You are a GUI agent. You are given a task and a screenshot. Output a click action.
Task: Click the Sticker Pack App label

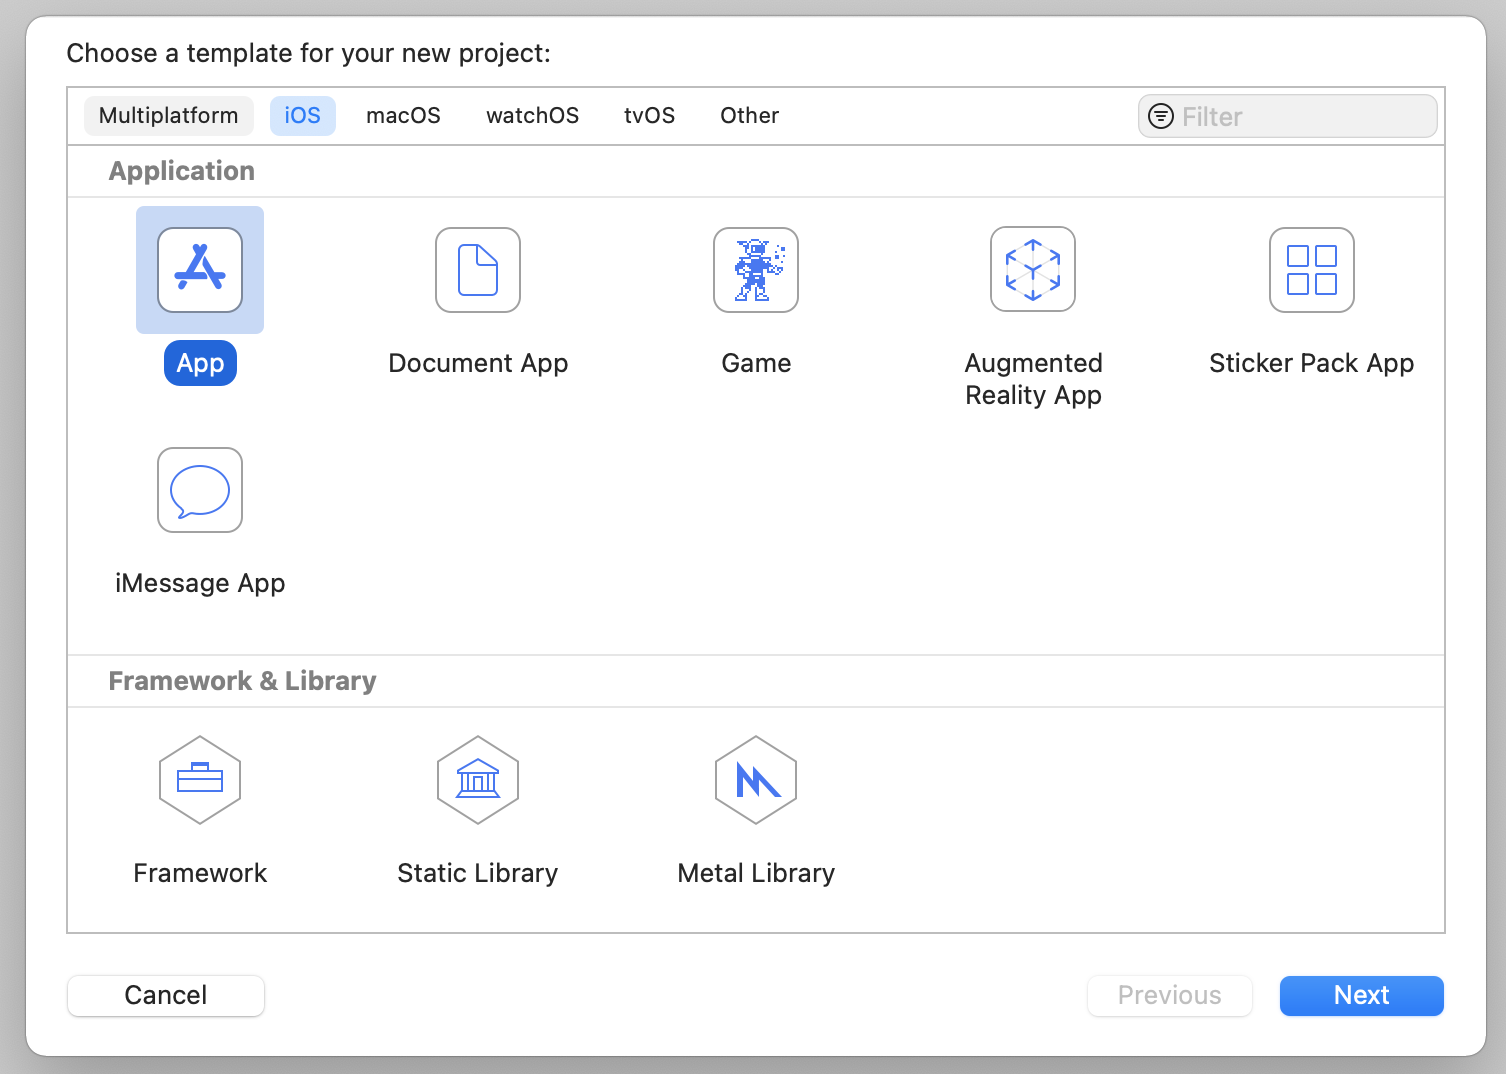tap(1311, 363)
